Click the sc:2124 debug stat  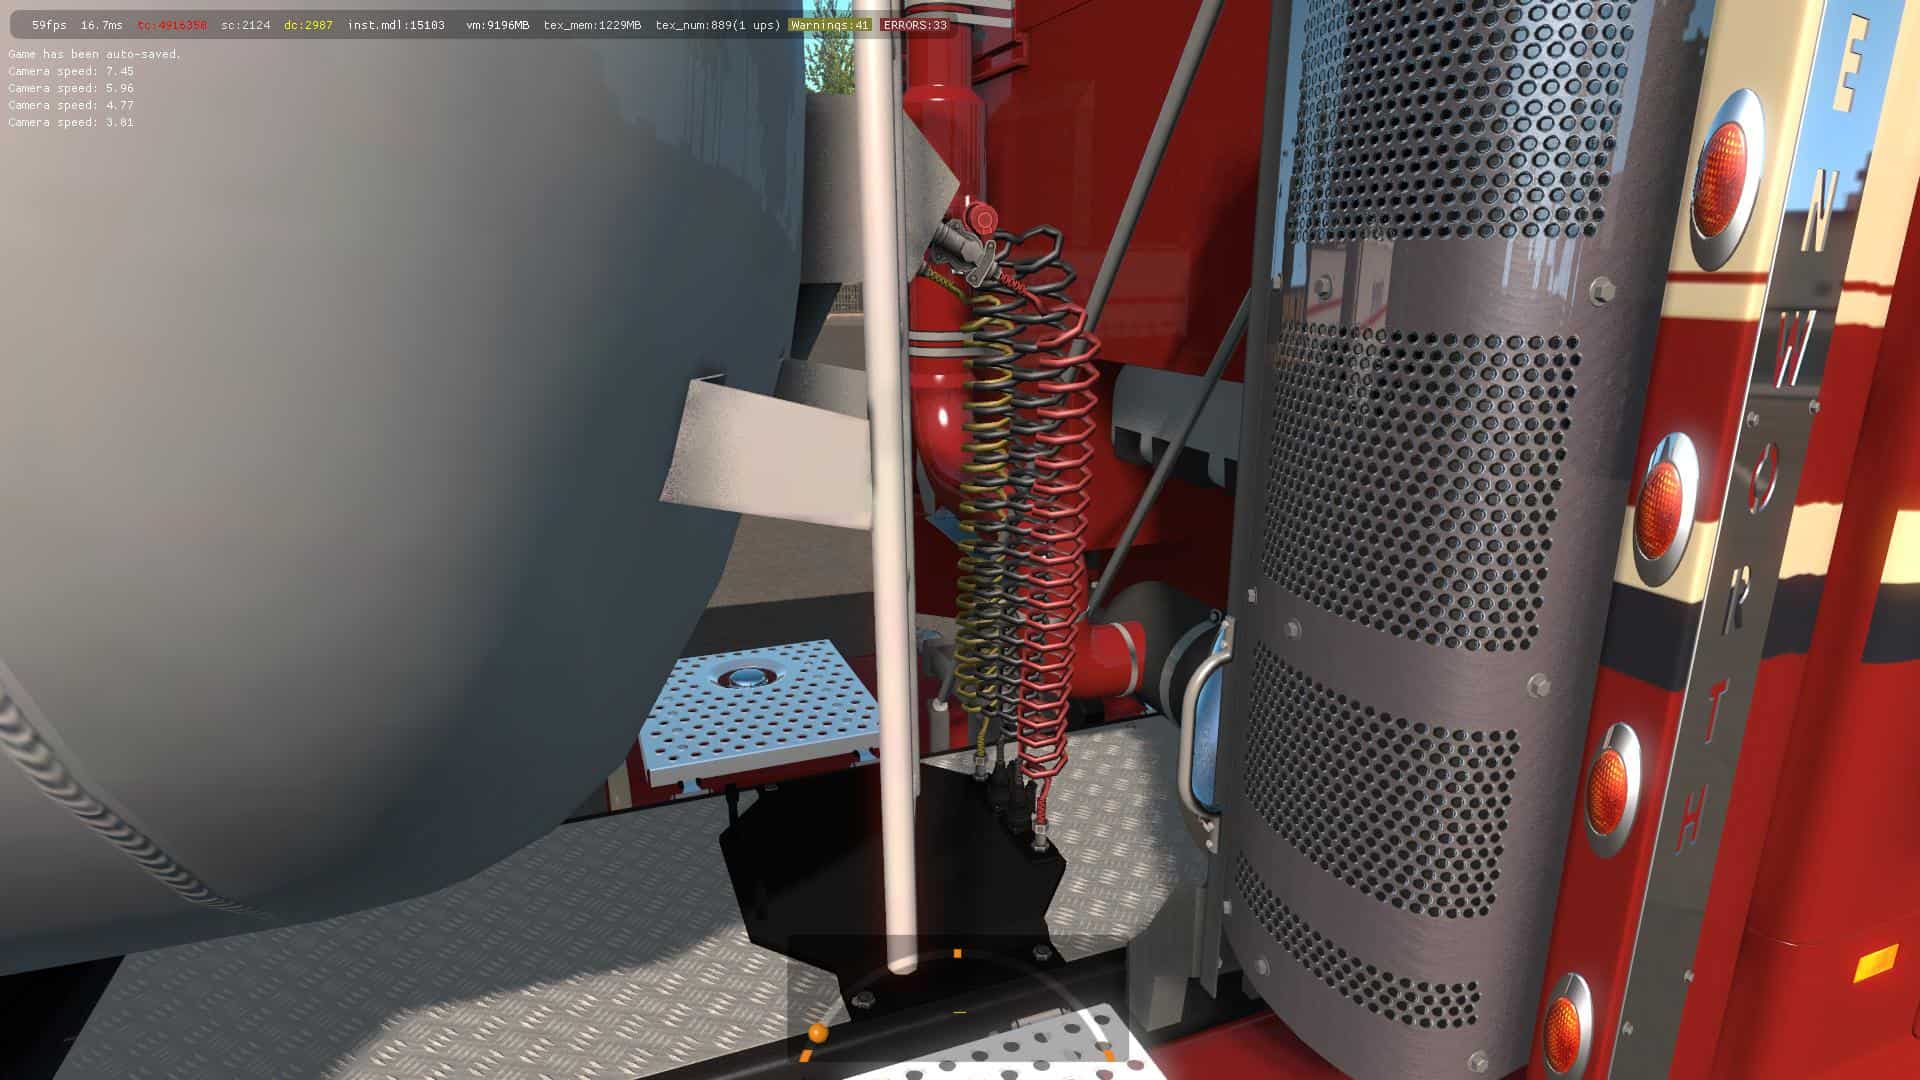pyautogui.click(x=245, y=25)
